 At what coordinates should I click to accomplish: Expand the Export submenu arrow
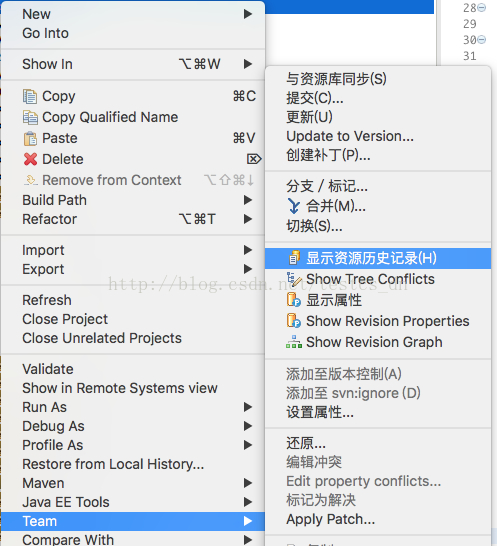coord(248,269)
